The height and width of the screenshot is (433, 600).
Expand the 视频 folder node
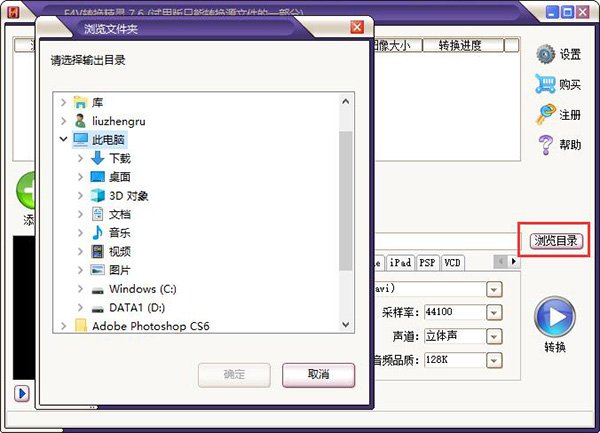(x=80, y=251)
